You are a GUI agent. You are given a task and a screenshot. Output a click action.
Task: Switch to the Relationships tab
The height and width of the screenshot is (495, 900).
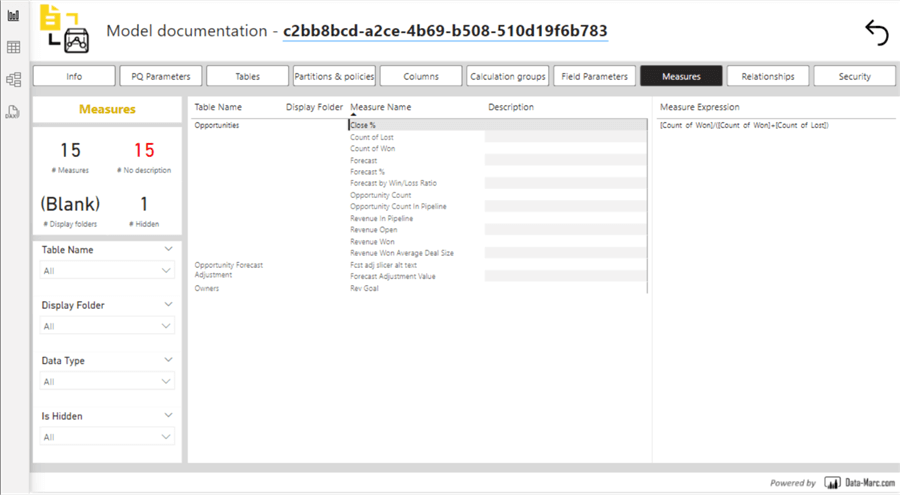click(768, 76)
